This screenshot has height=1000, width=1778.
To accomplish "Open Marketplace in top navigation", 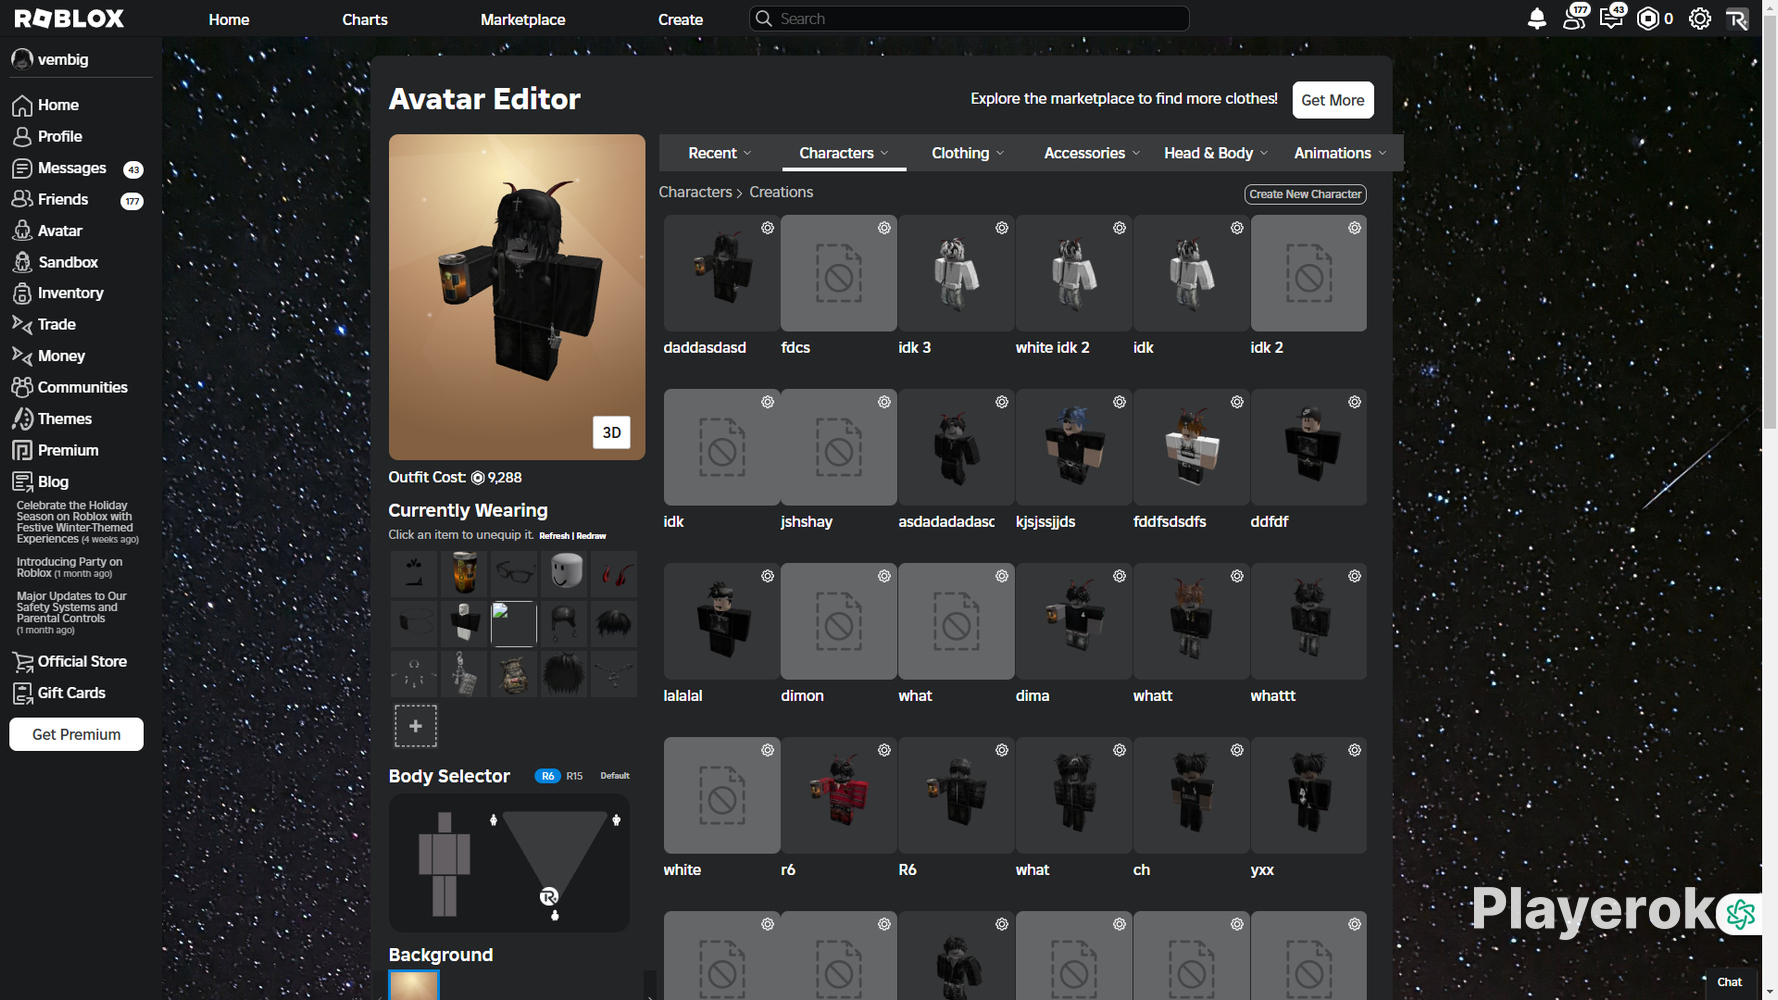I will (523, 19).
